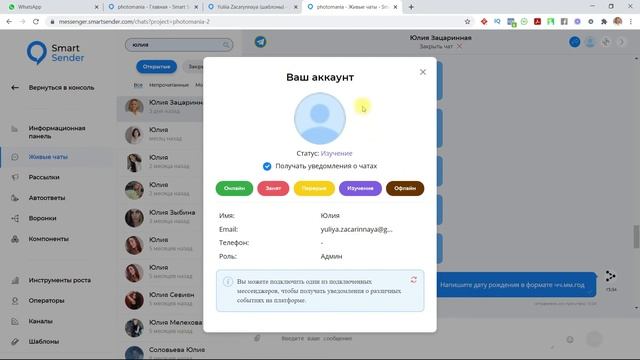
Task: Click the Telegram channel icon in chat header
Action: pos(260,42)
